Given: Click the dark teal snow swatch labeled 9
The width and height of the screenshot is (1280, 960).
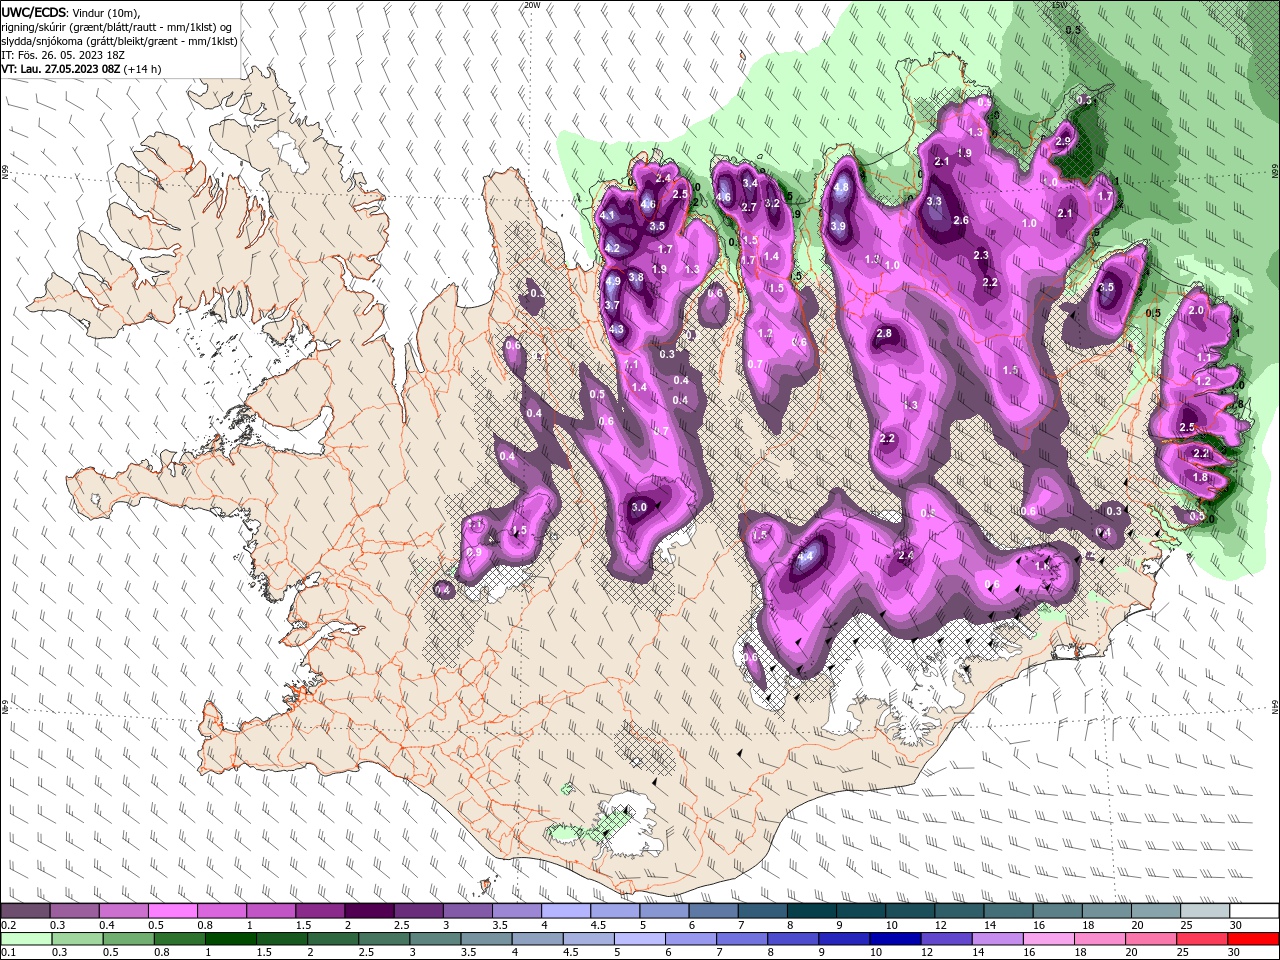Looking at the screenshot, I should (860, 911).
